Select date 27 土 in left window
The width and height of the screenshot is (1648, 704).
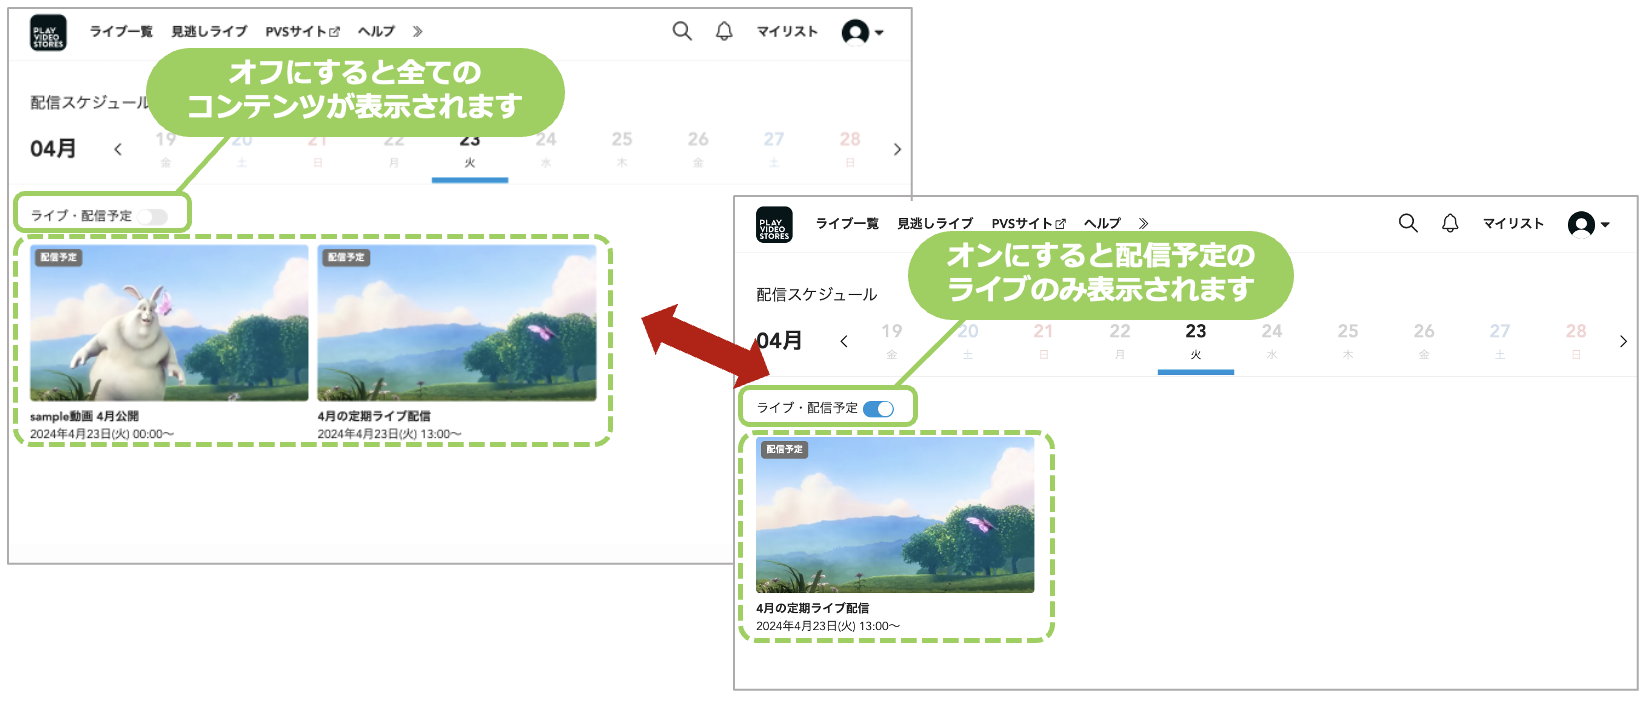click(774, 149)
